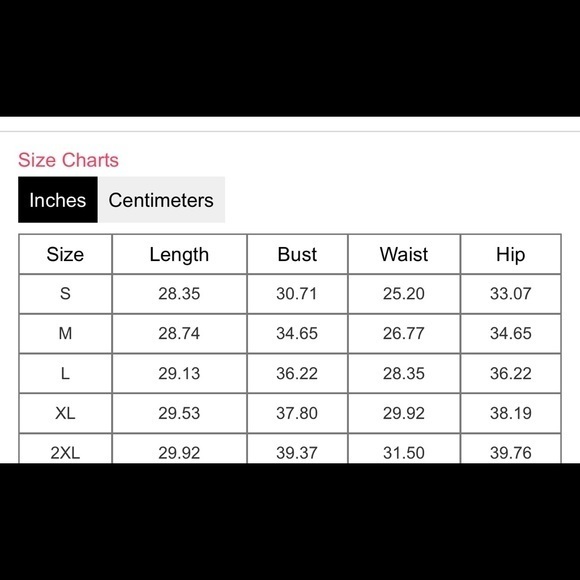Select the Inches tab
This screenshot has width=580, height=580.
(x=58, y=200)
